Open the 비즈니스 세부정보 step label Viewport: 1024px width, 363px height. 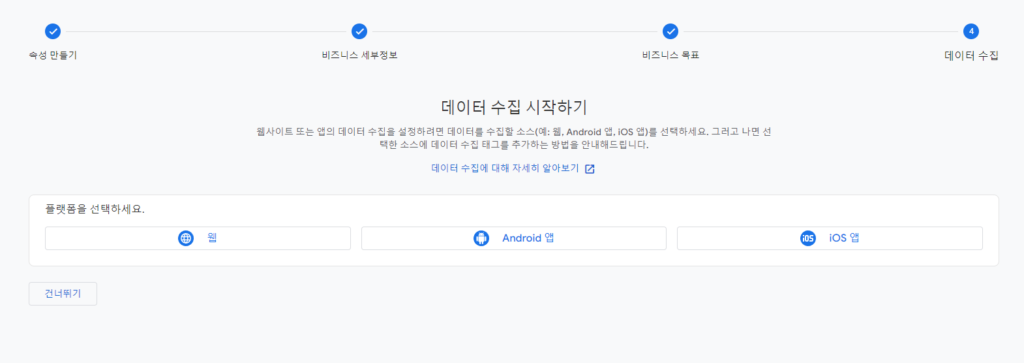click(355, 55)
